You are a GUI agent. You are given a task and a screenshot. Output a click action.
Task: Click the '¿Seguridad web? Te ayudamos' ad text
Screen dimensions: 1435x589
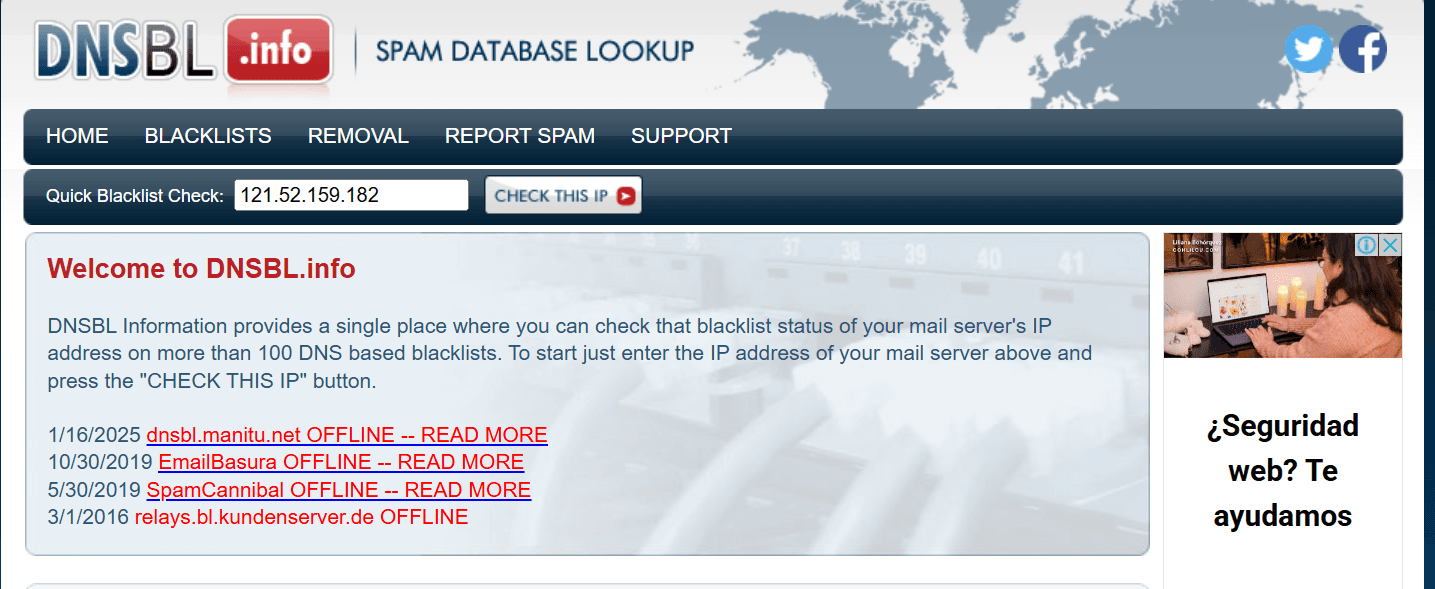[x=1282, y=470]
